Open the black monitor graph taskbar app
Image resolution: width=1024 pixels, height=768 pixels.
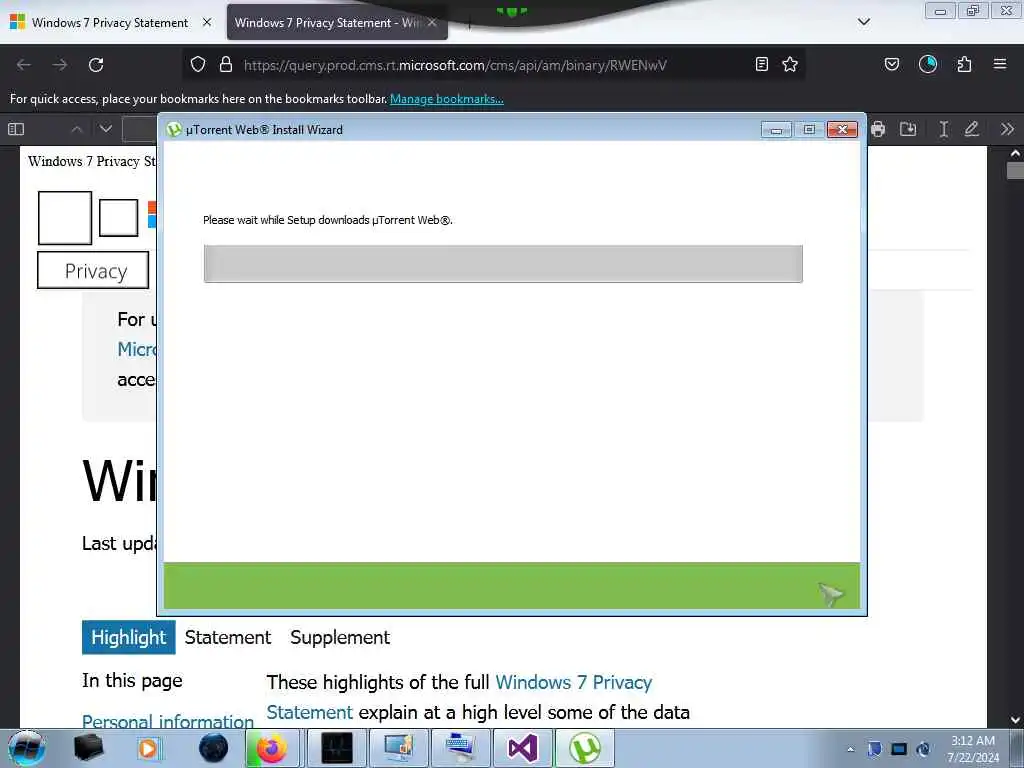337,748
